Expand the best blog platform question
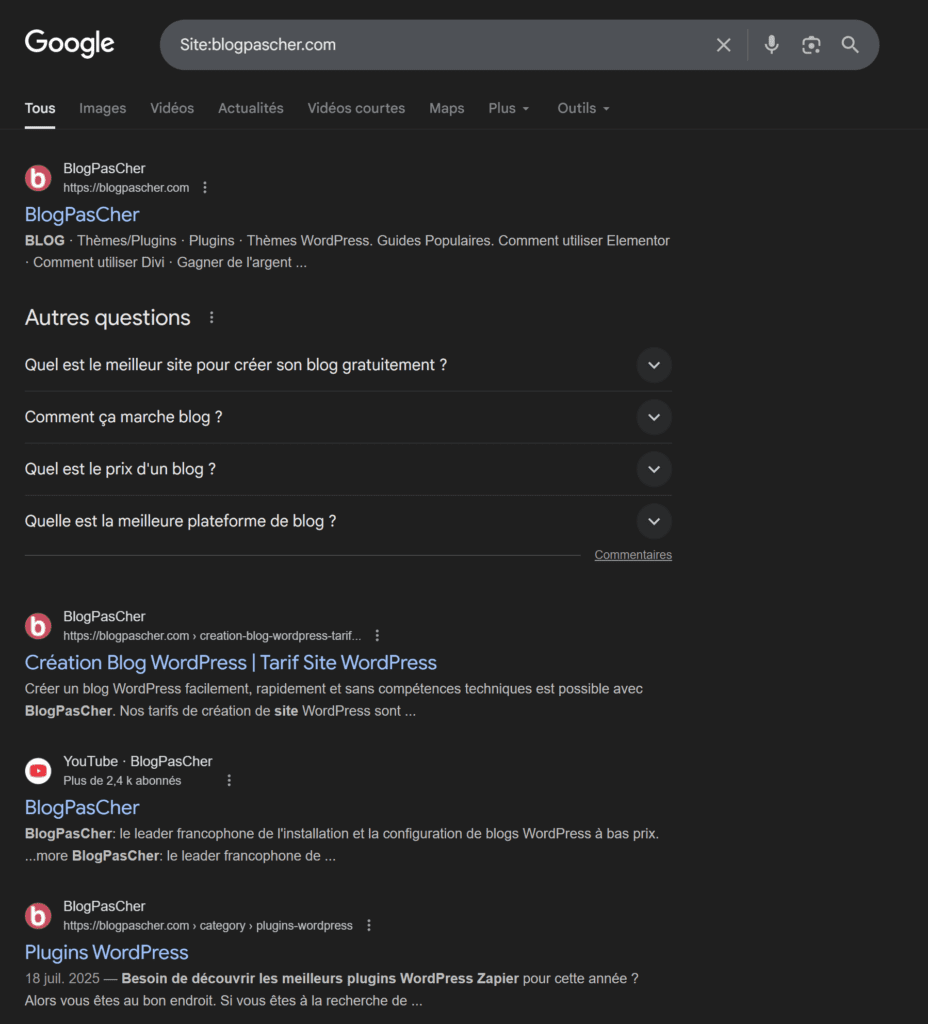The width and height of the screenshot is (928, 1024). pos(654,521)
